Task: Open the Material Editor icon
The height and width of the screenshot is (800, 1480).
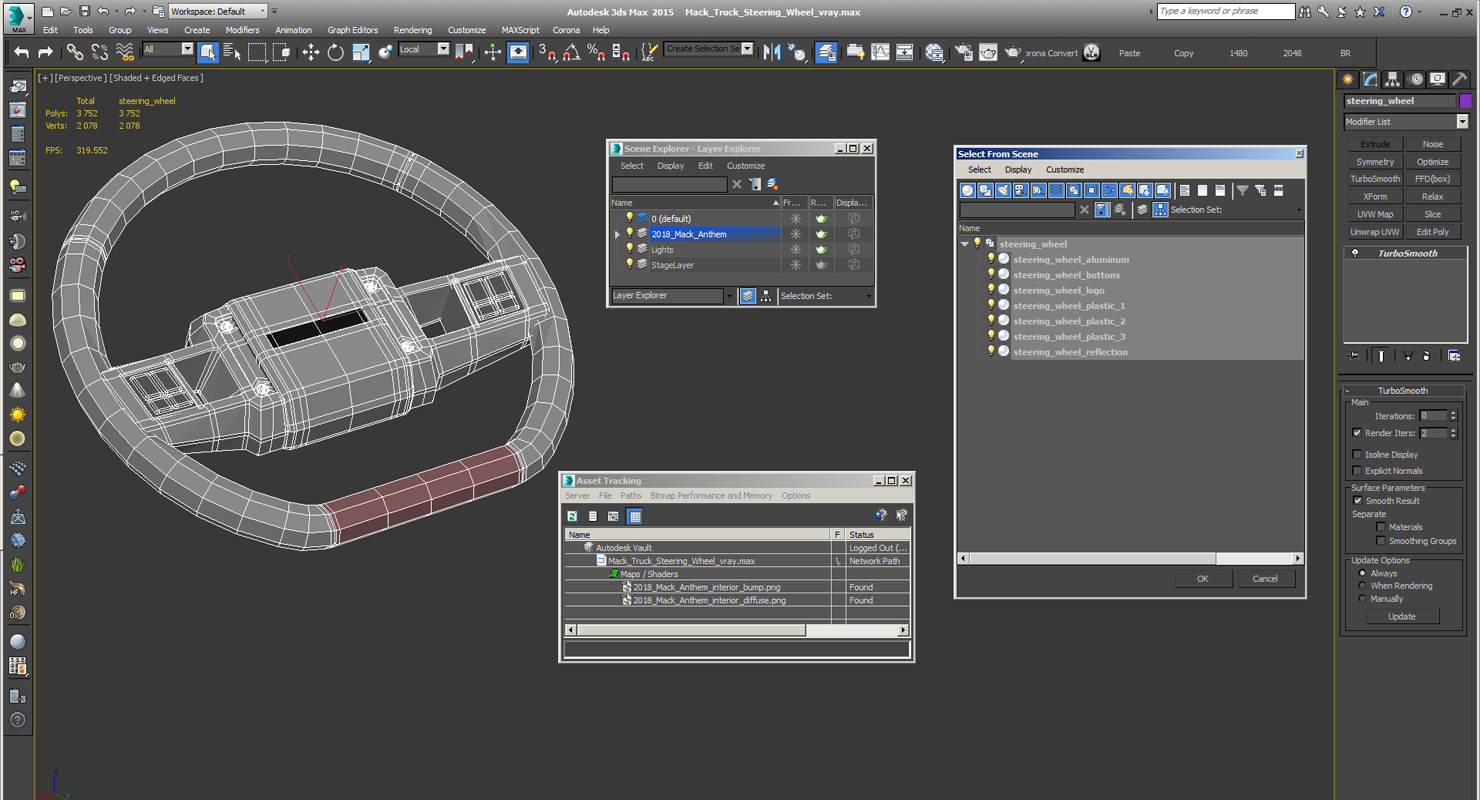Action: (x=934, y=52)
